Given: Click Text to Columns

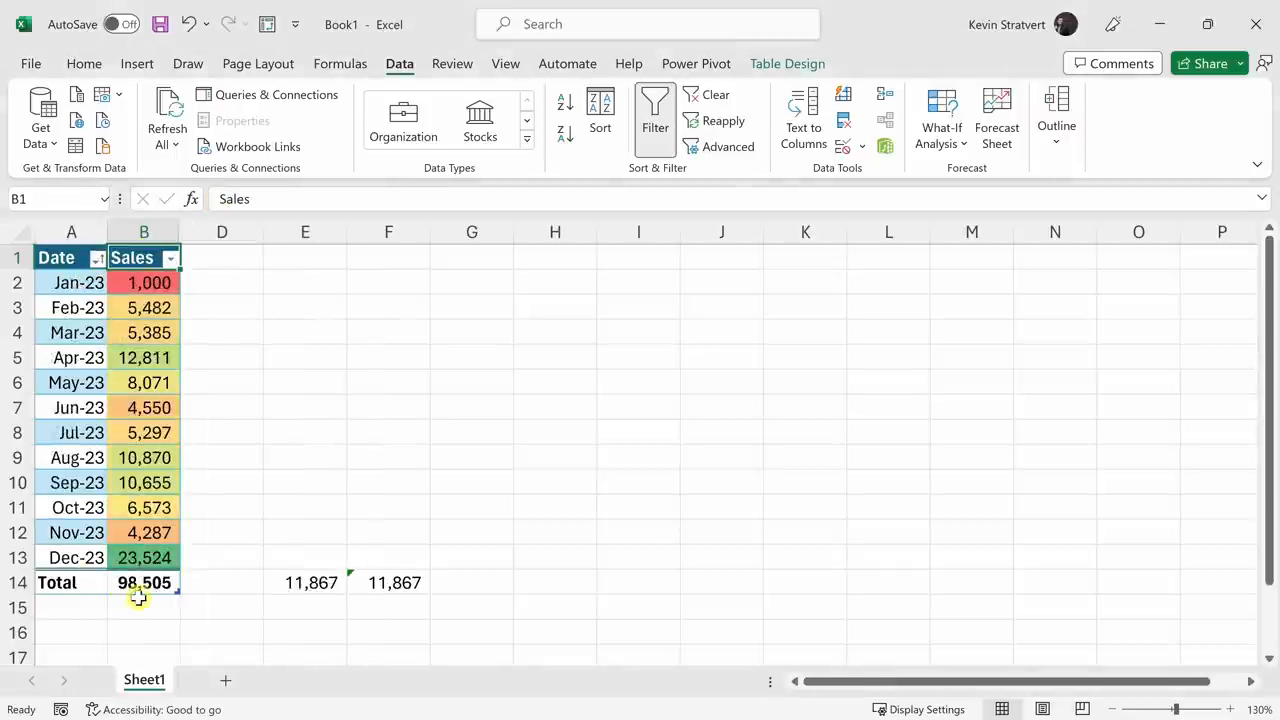Looking at the screenshot, I should 803,119.
